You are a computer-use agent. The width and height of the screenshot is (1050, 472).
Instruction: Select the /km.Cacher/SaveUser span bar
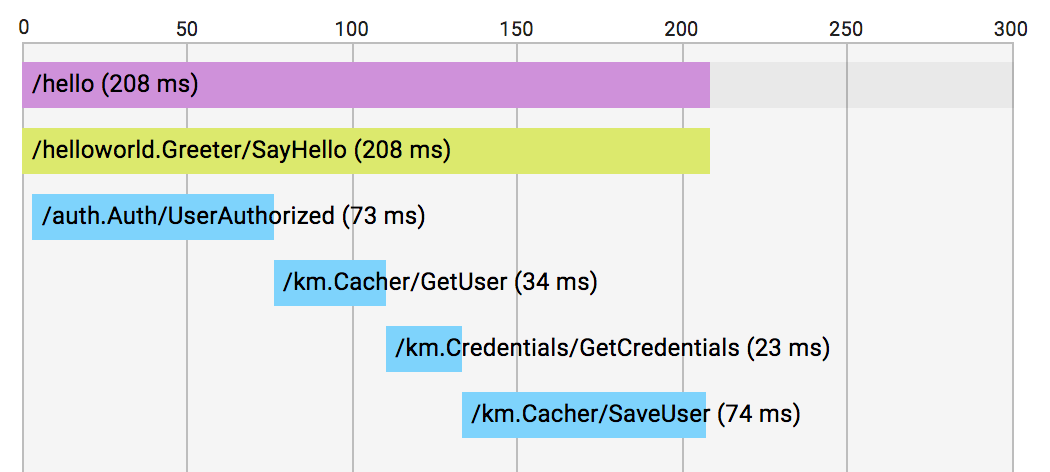tap(584, 415)
